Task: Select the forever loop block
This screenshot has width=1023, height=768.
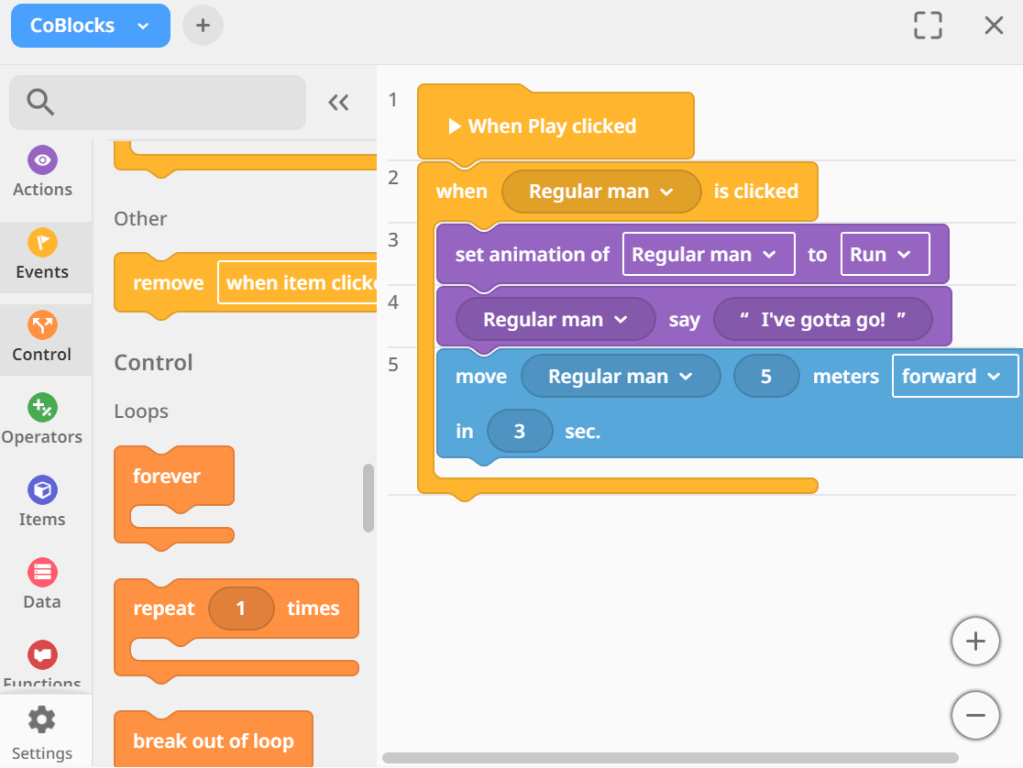Action: tap(168, 477)
